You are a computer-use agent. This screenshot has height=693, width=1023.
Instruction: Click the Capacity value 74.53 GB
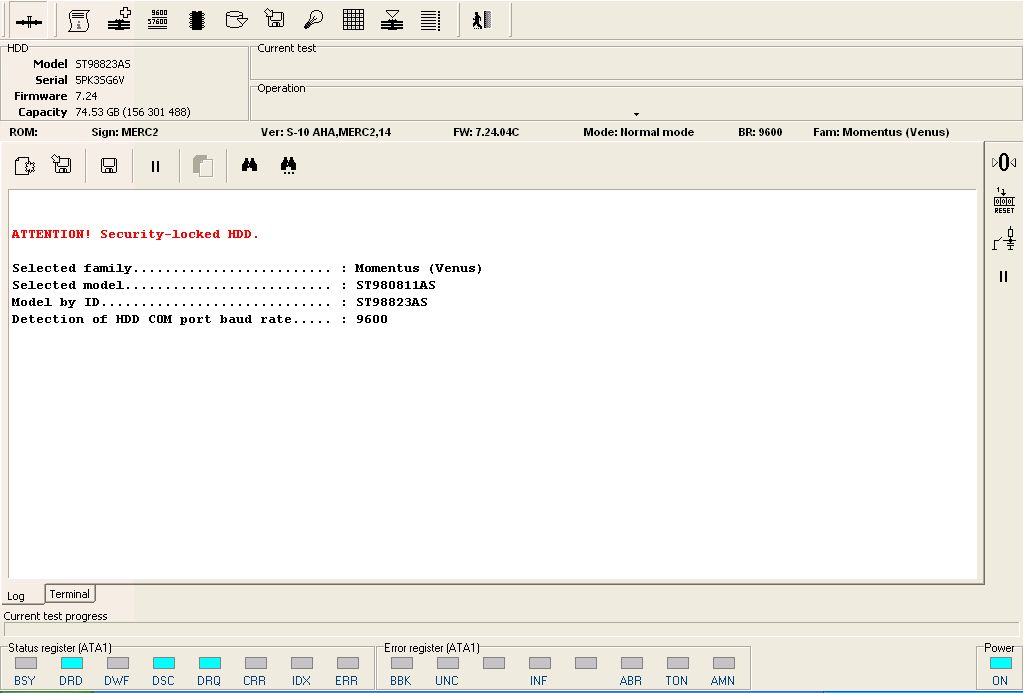point(132,112)
